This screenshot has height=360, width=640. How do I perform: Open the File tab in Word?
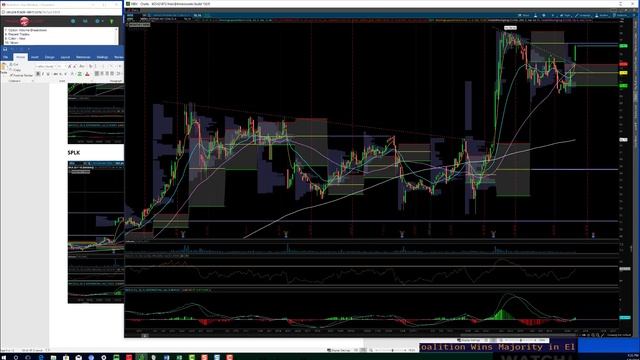6,57
